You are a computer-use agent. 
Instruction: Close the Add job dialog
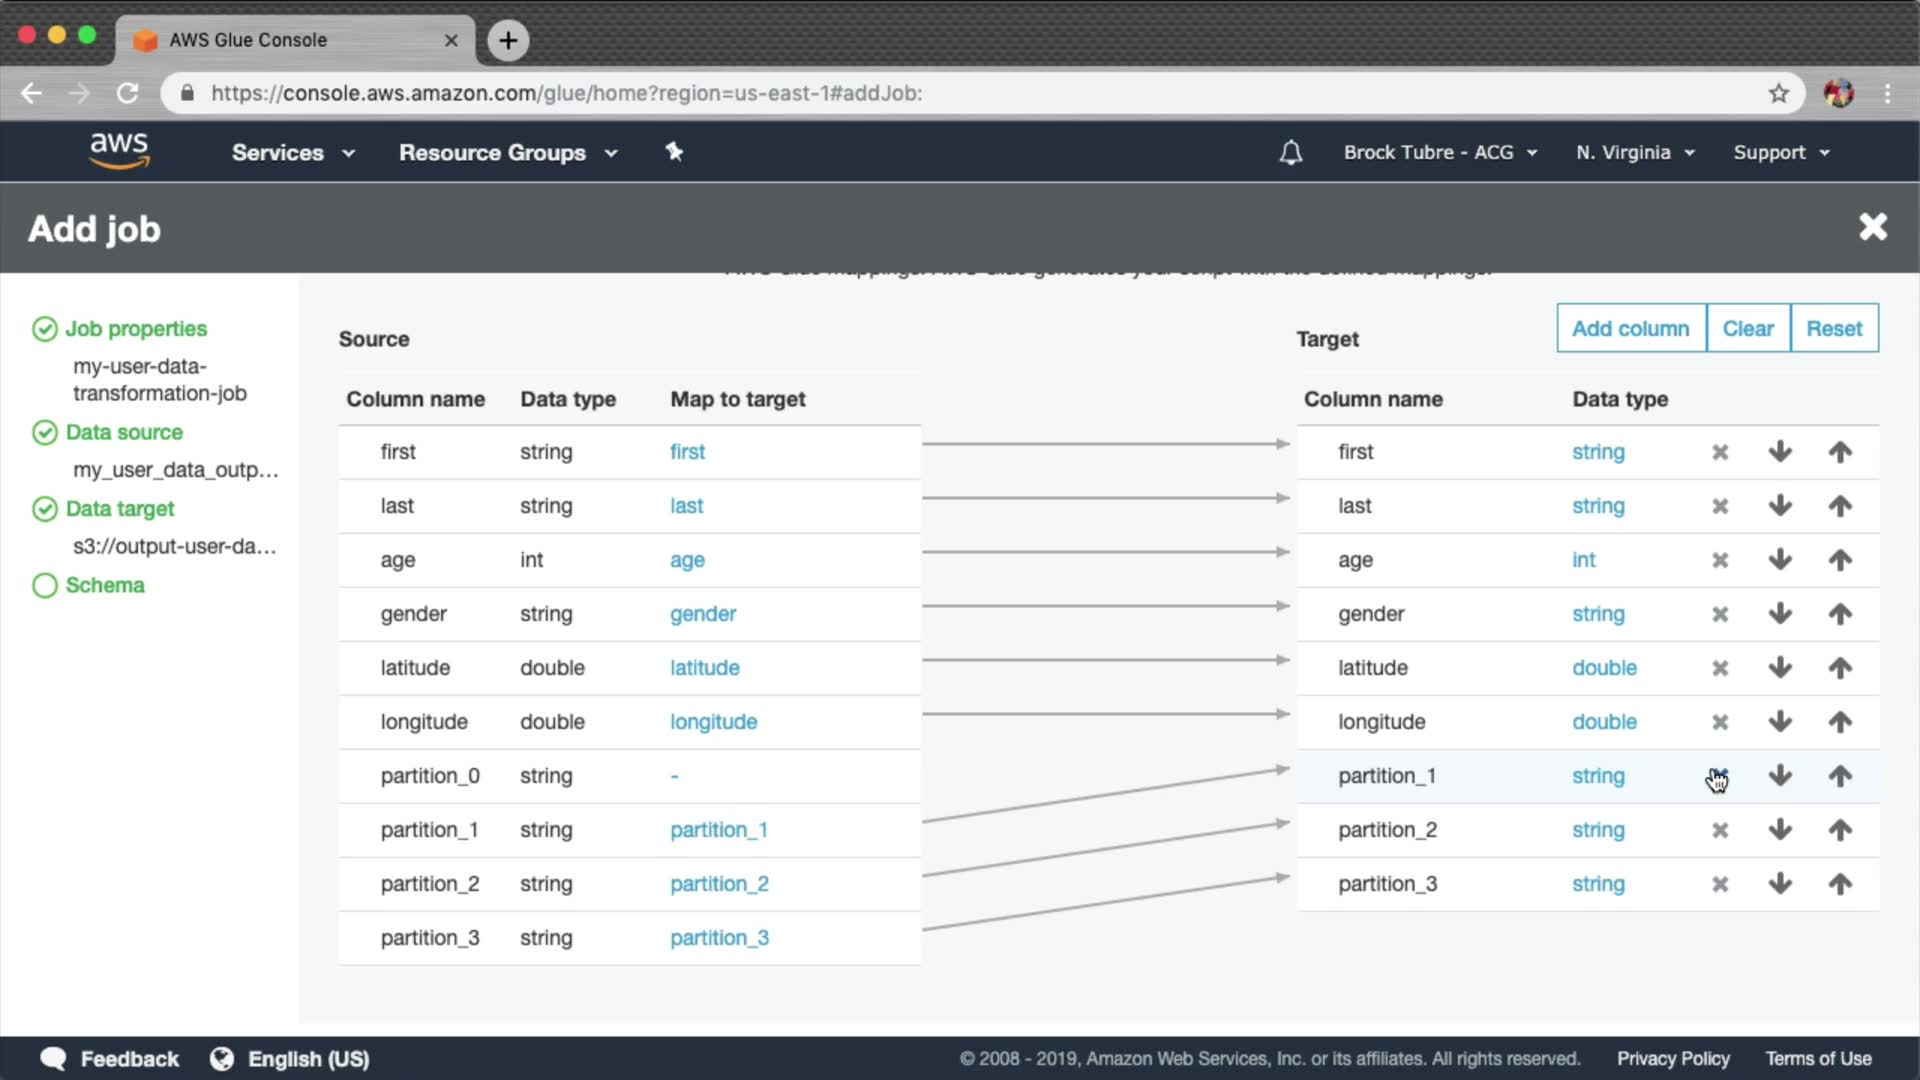click(1872, 227)
